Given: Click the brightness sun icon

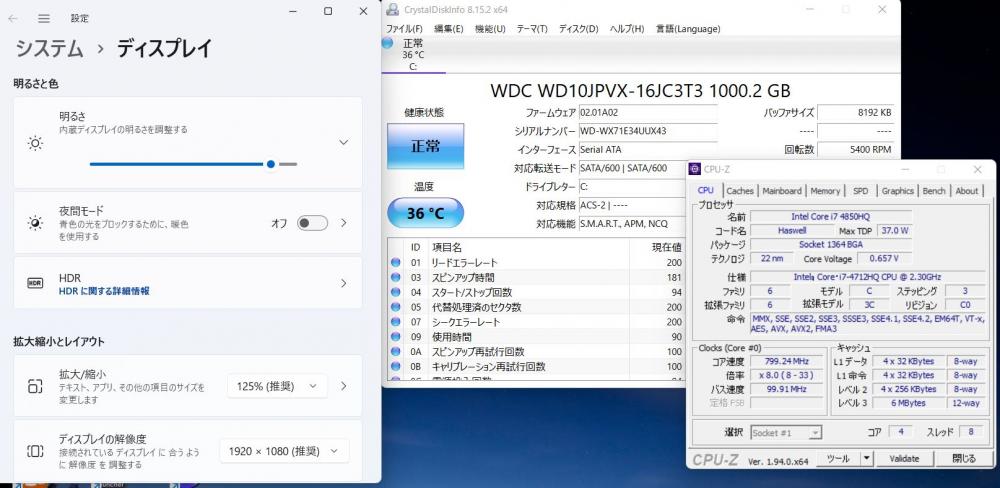Looking at the screenshot, I should [x=35, y=143].
